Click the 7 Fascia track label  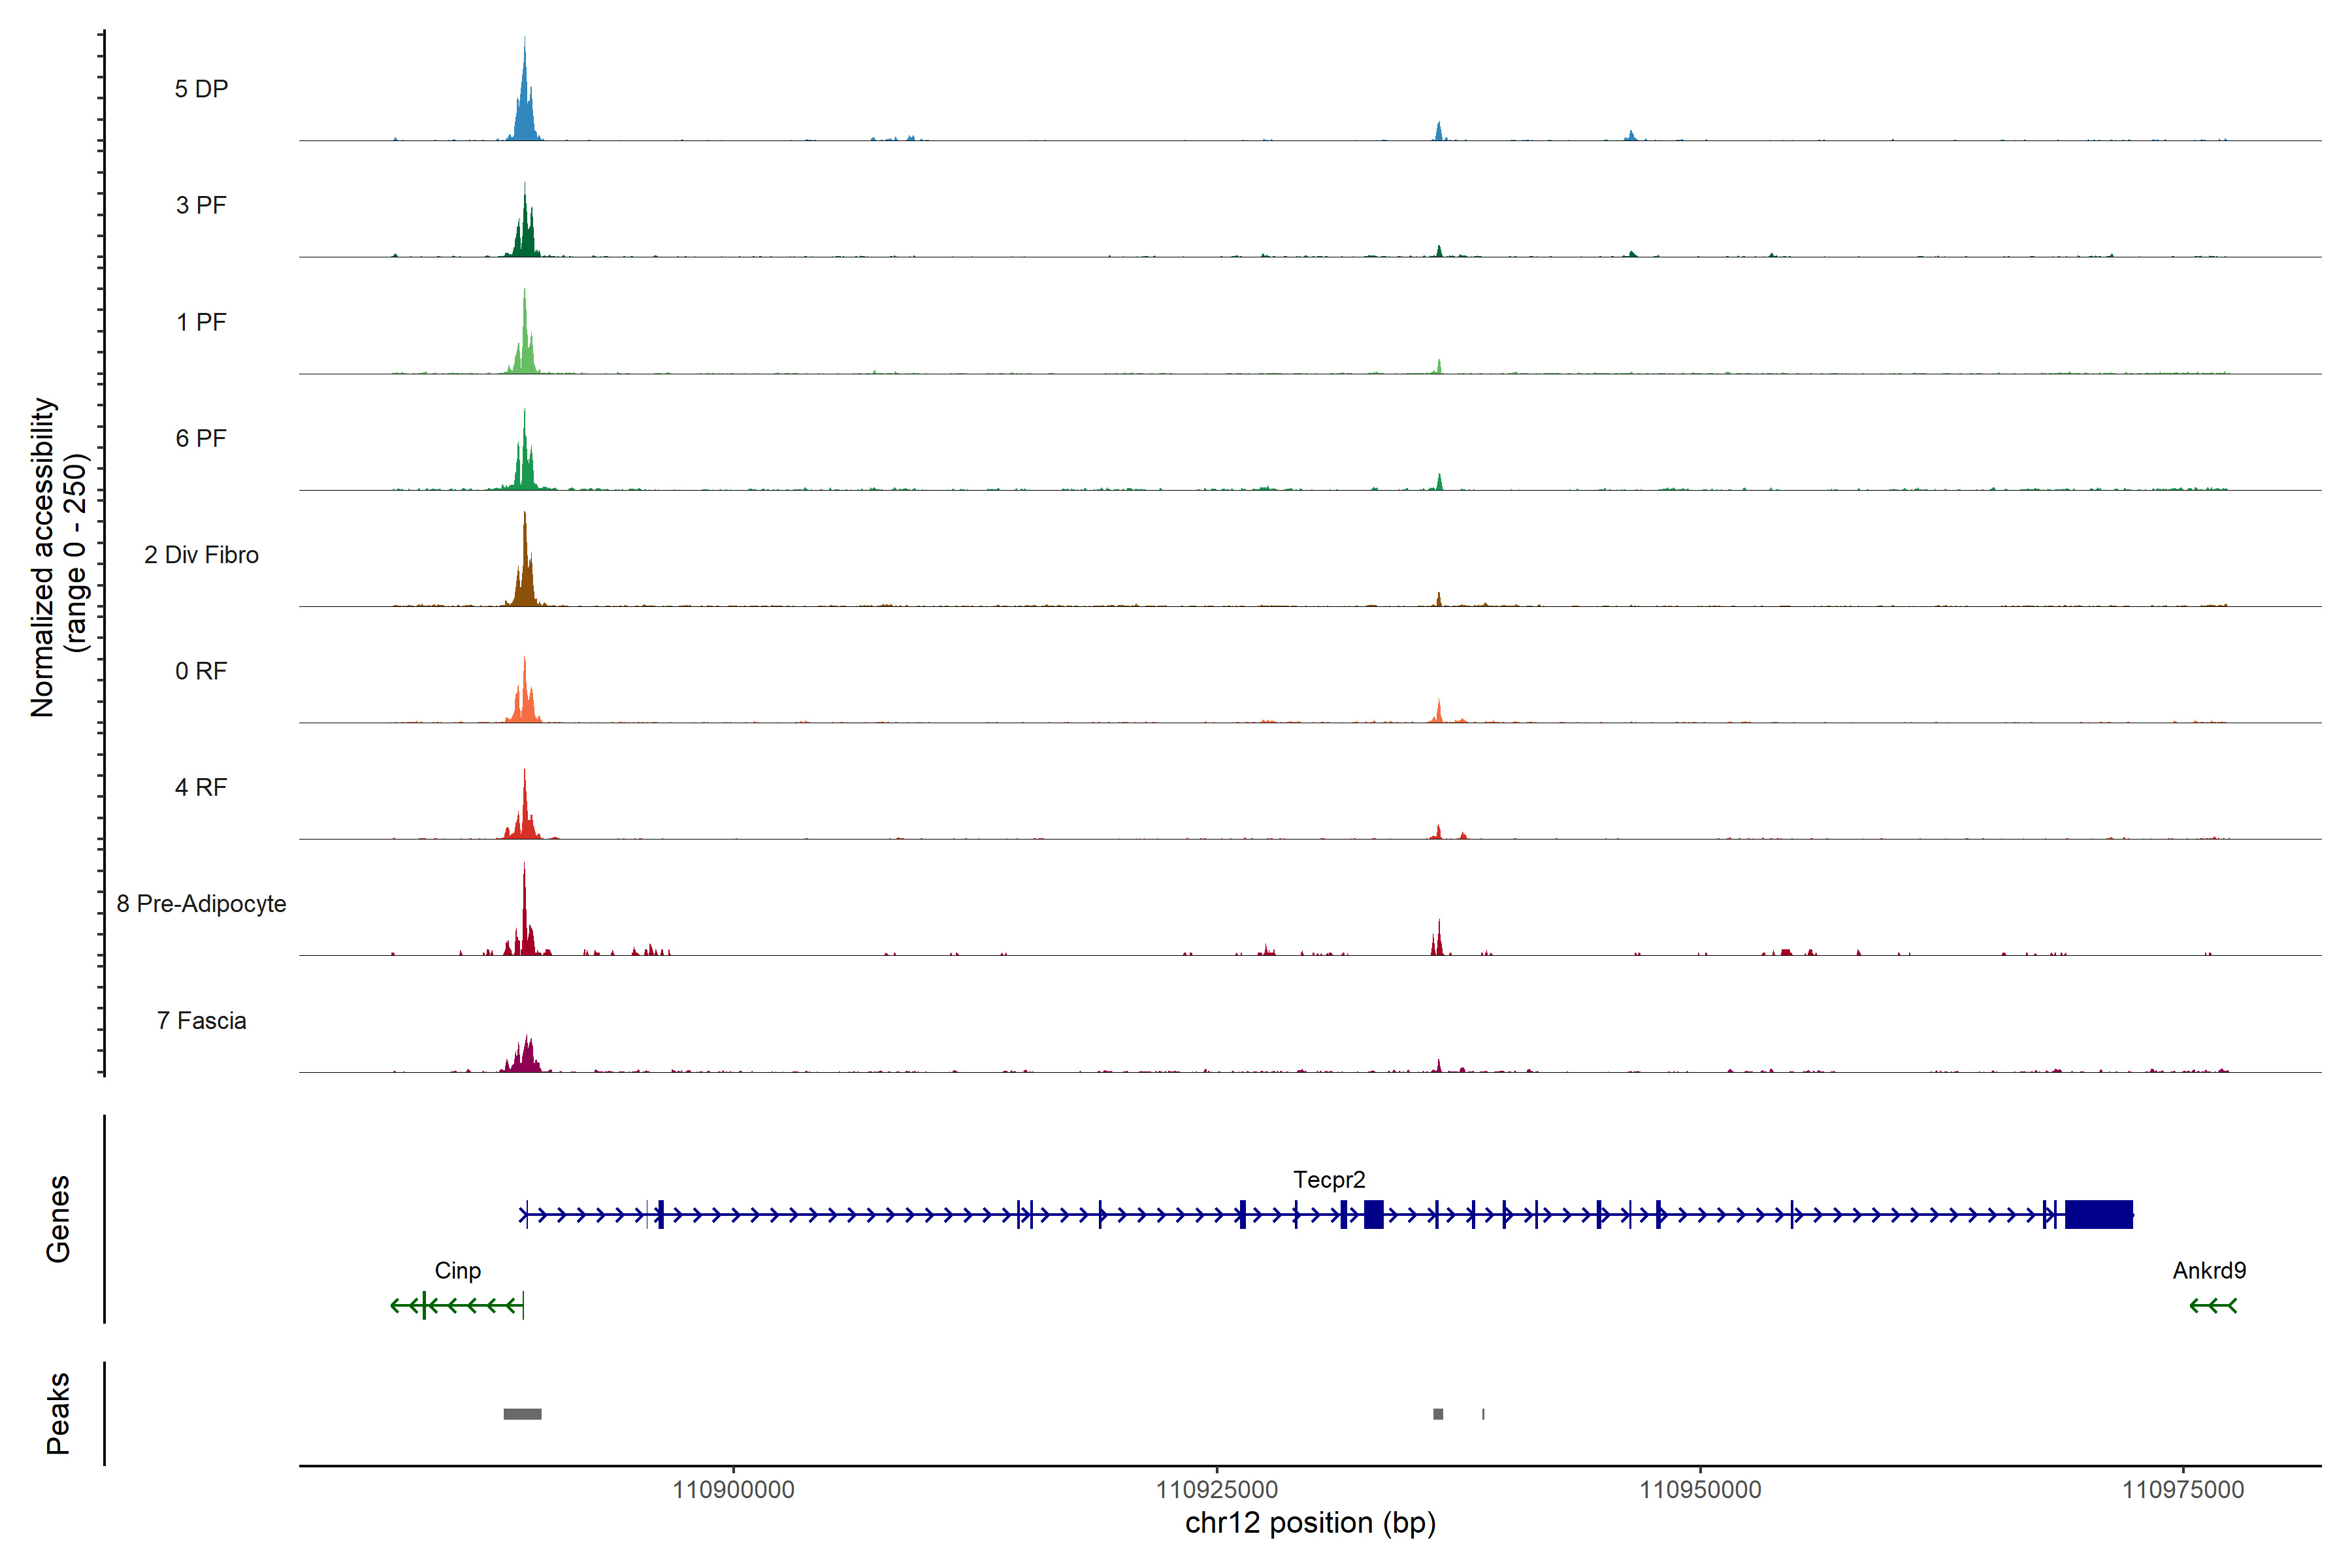pyautogui.click(x=201, y=1021)
